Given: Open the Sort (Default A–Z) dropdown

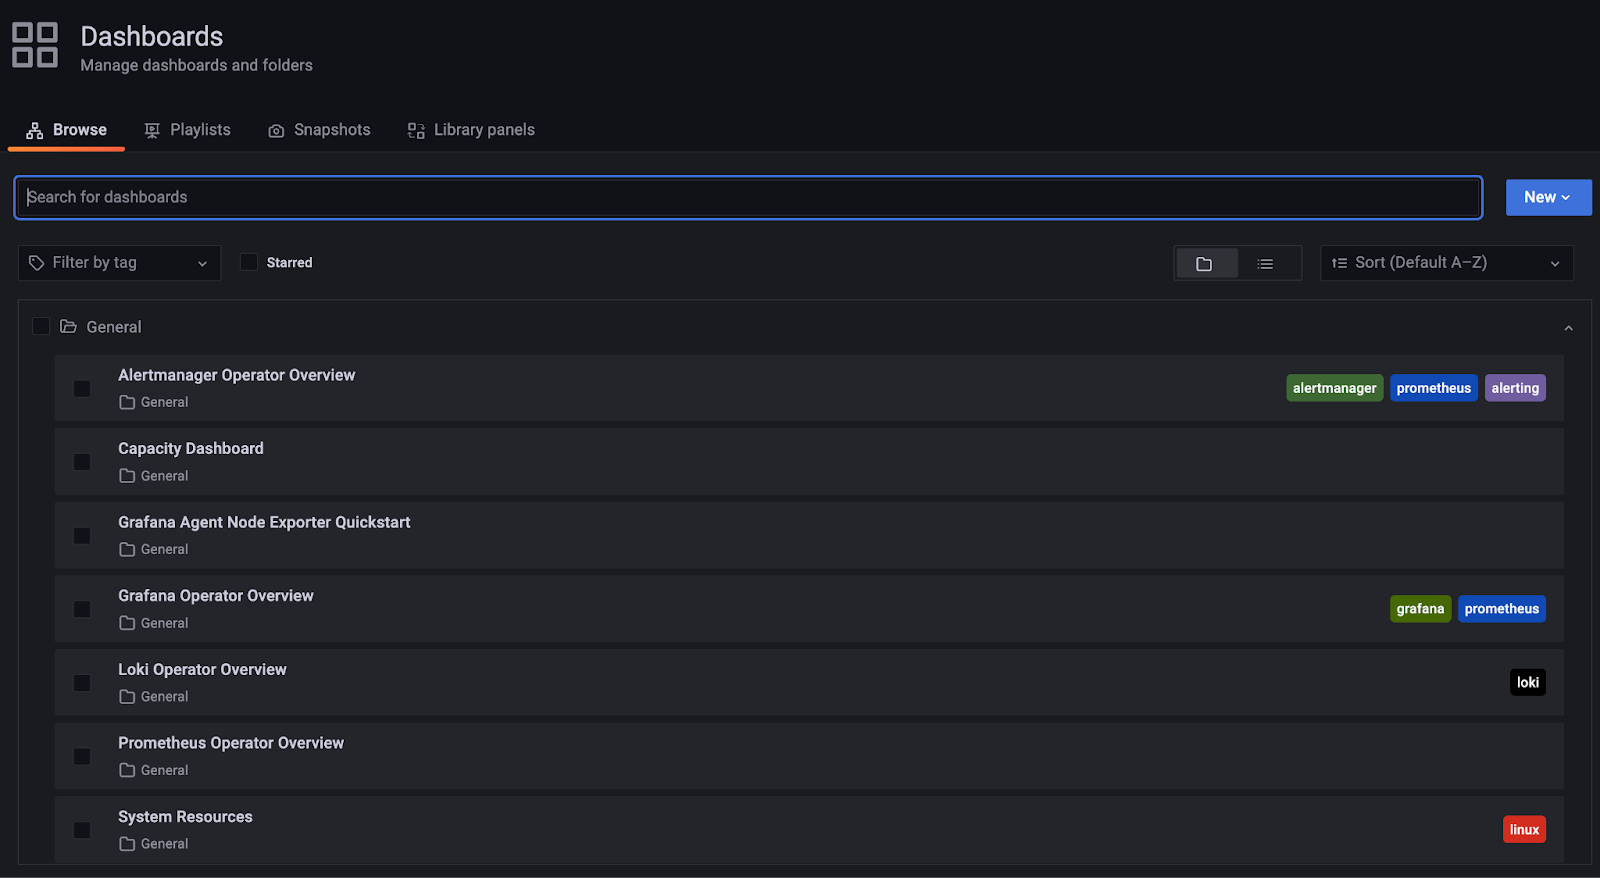Looking at the screenshot, I should click(x=1446, y=263).
